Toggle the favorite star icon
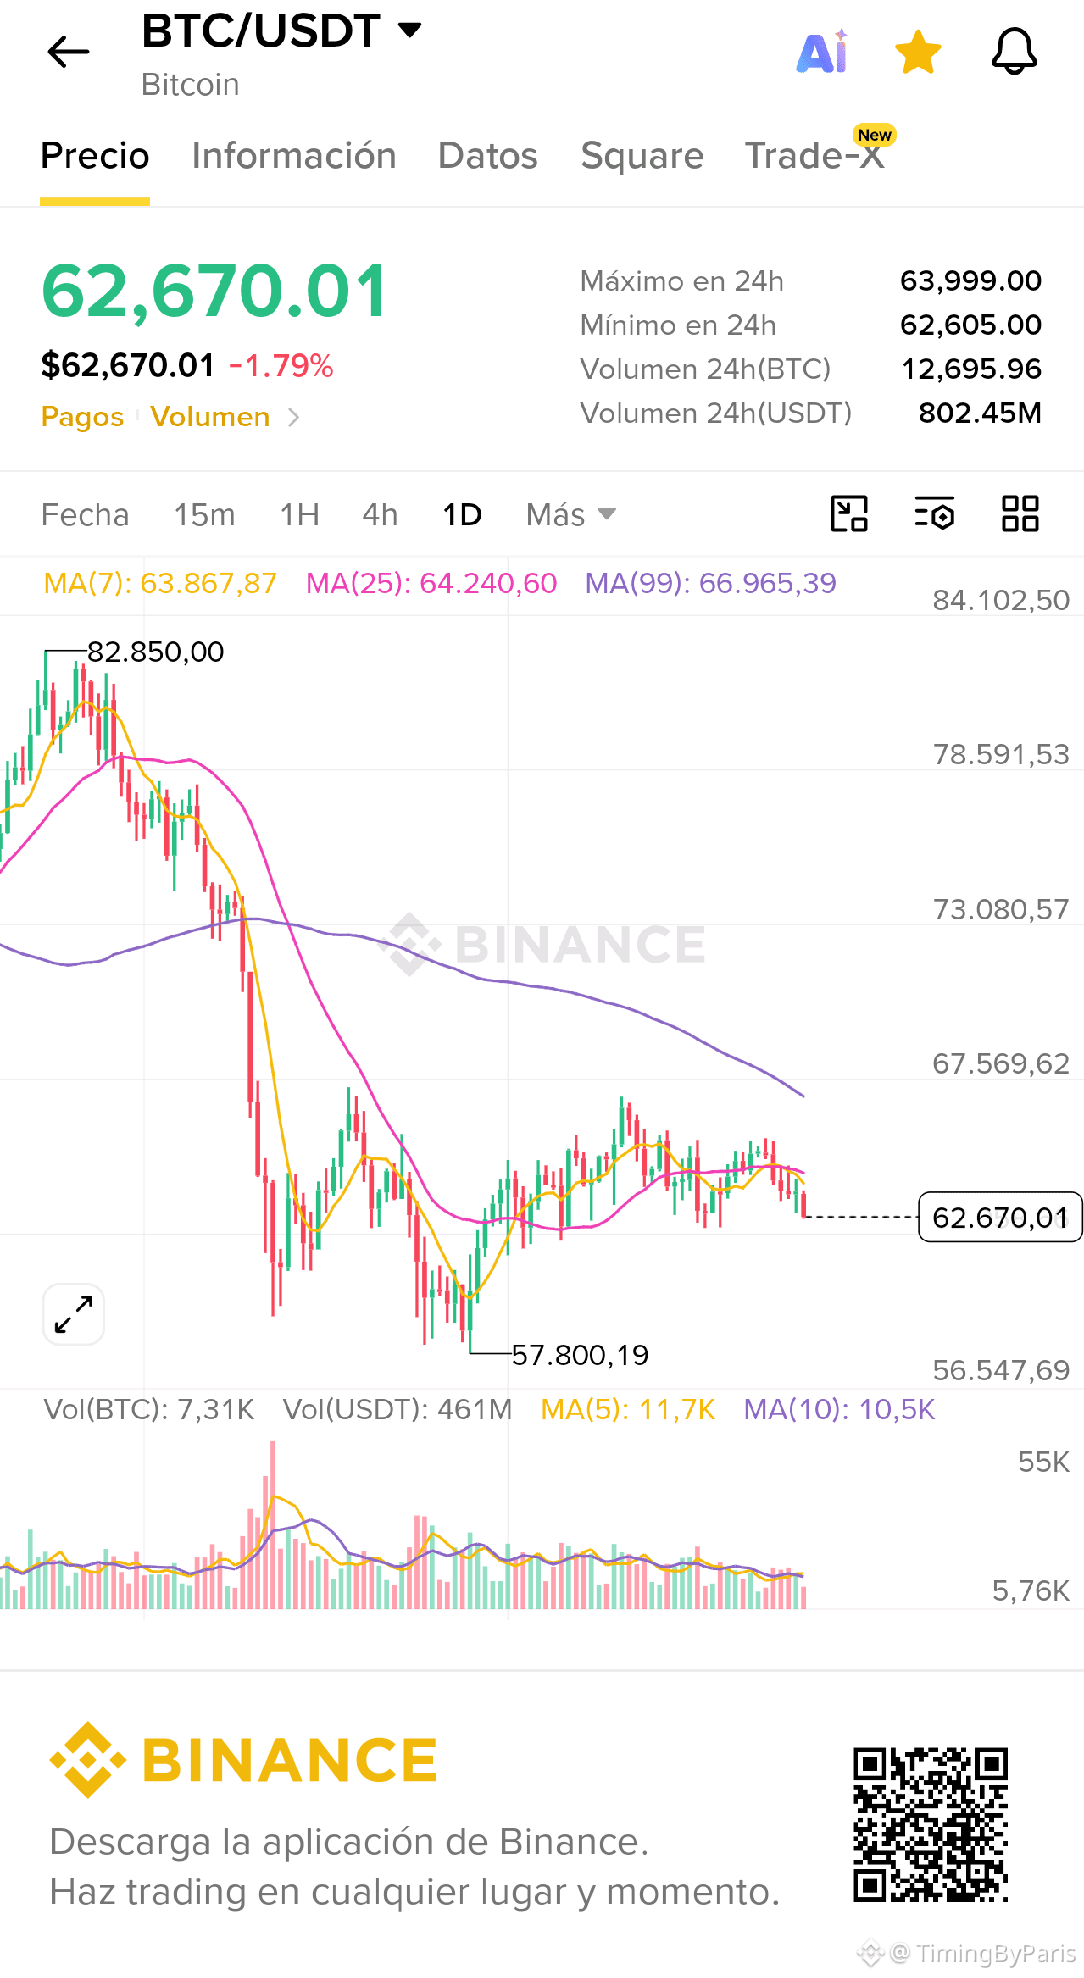 918,52
